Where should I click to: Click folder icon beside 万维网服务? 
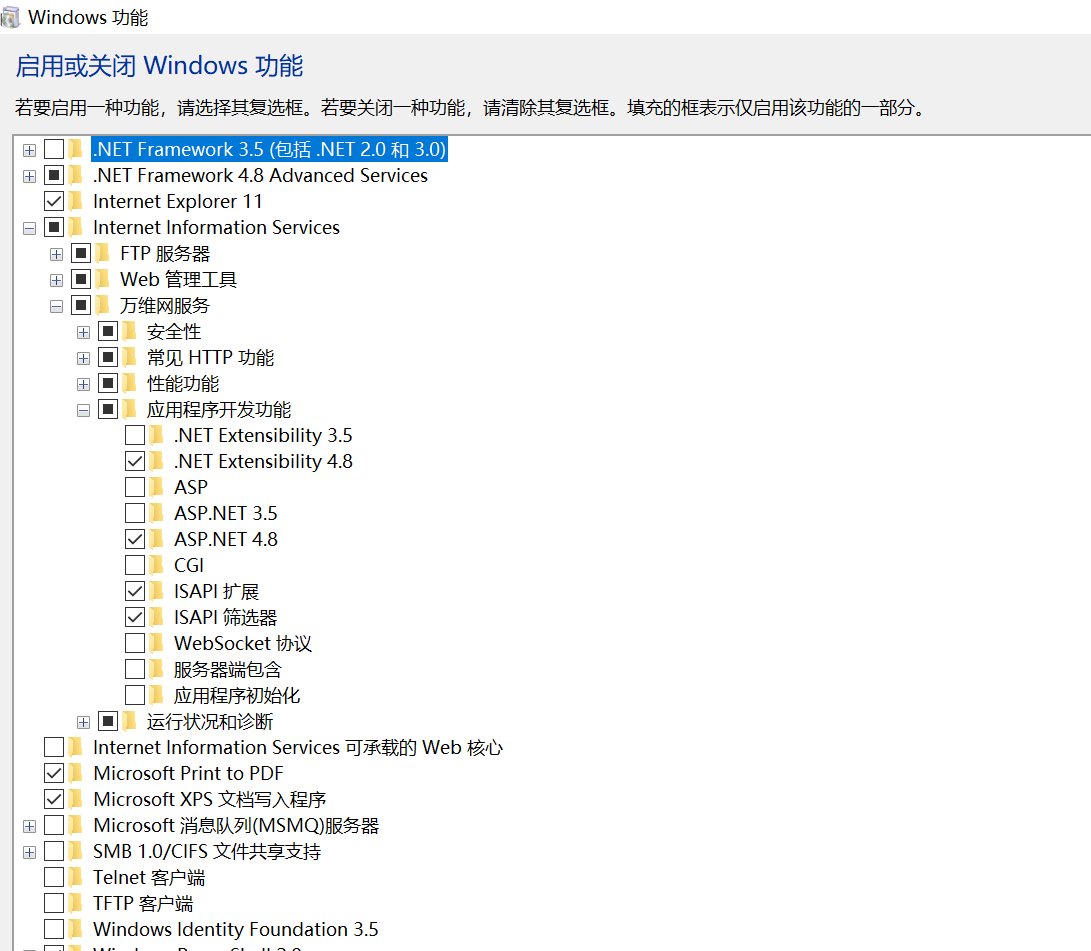[104, 305]
